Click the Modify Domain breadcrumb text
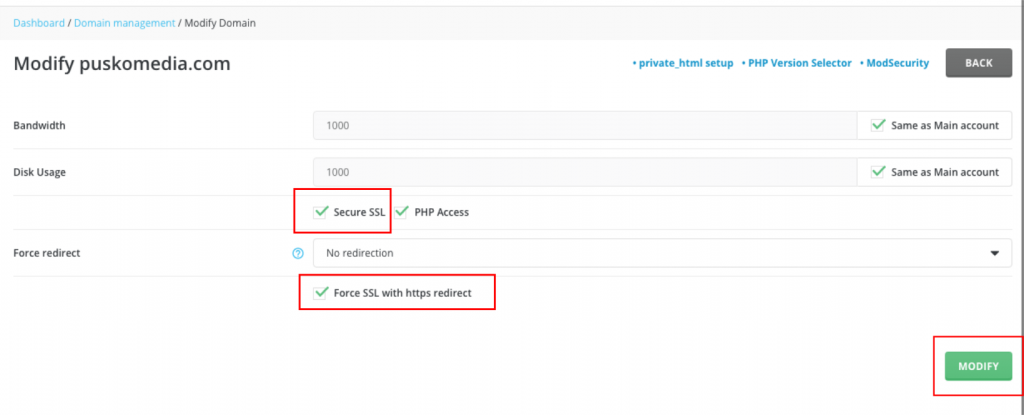Viewport: 1024px width, 415px height. (x=220, y=23)
